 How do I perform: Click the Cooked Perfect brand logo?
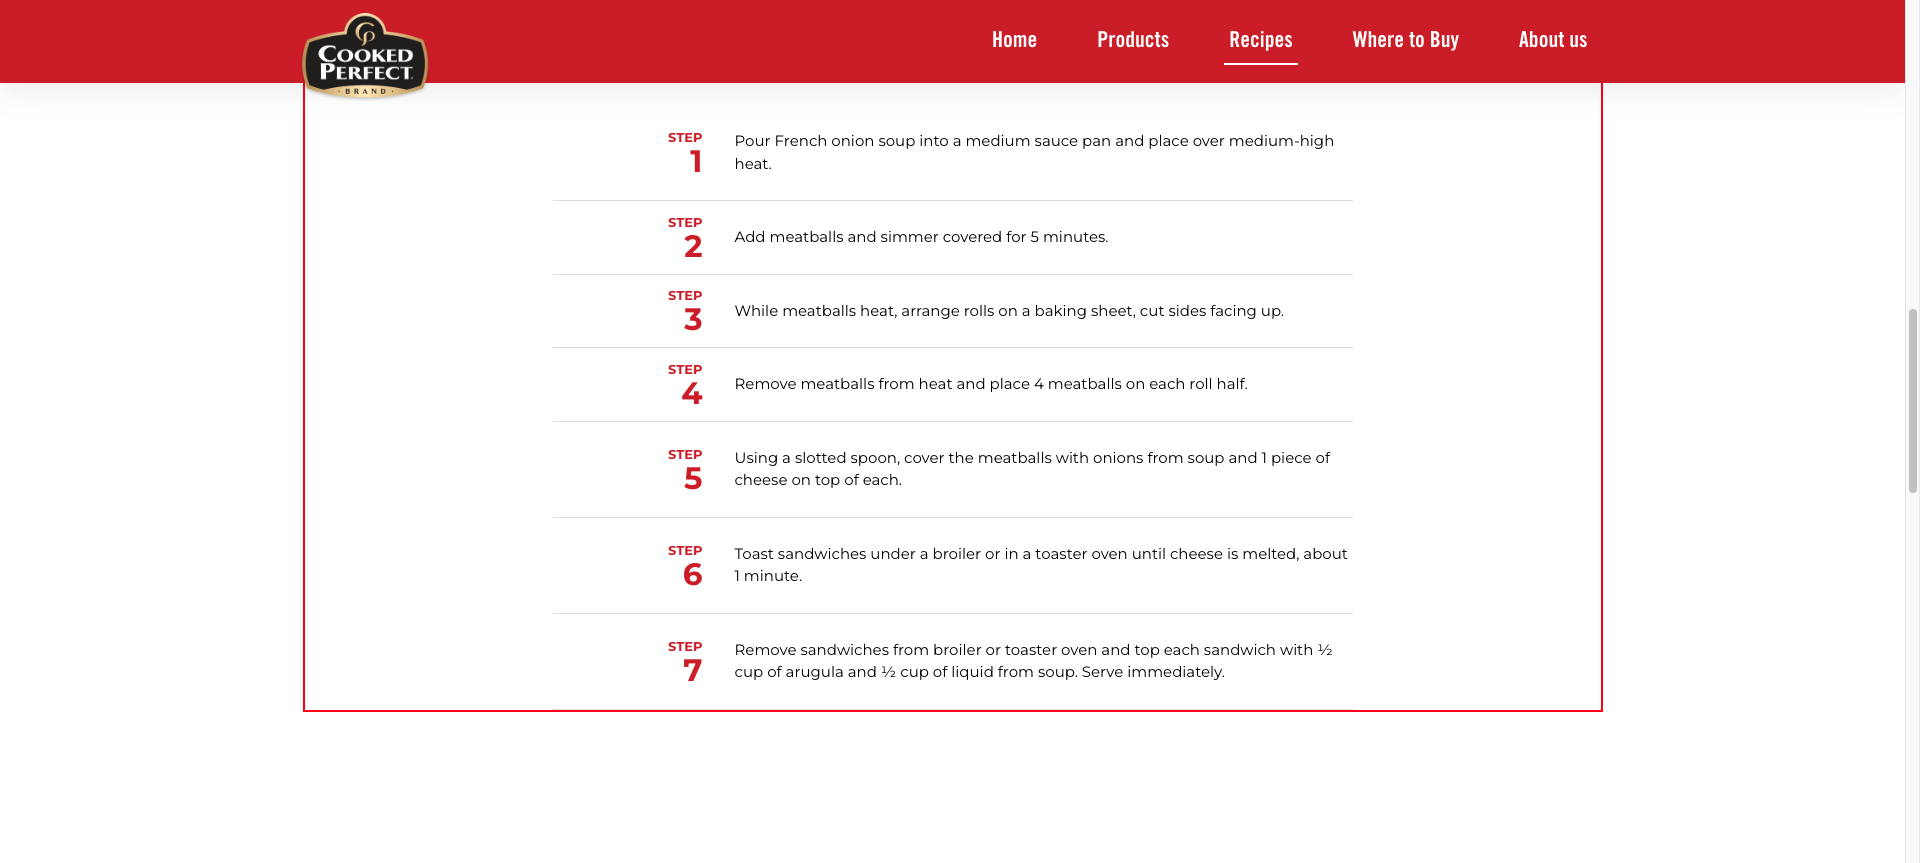tap(365, 57)
